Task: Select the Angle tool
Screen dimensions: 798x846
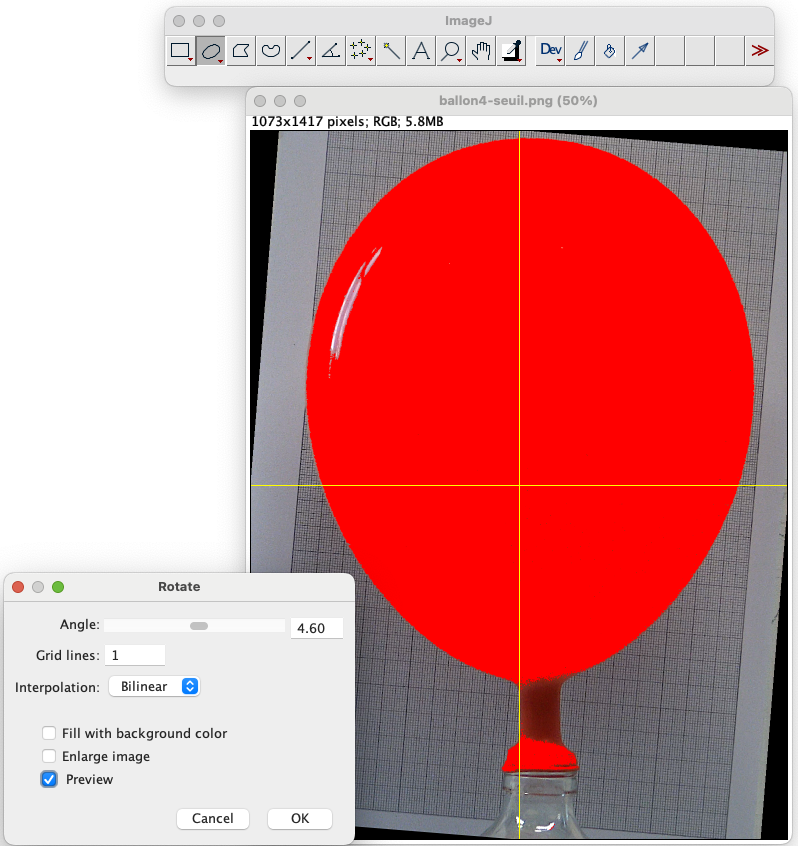Action: pyautogui.click(x=331, y=51)
